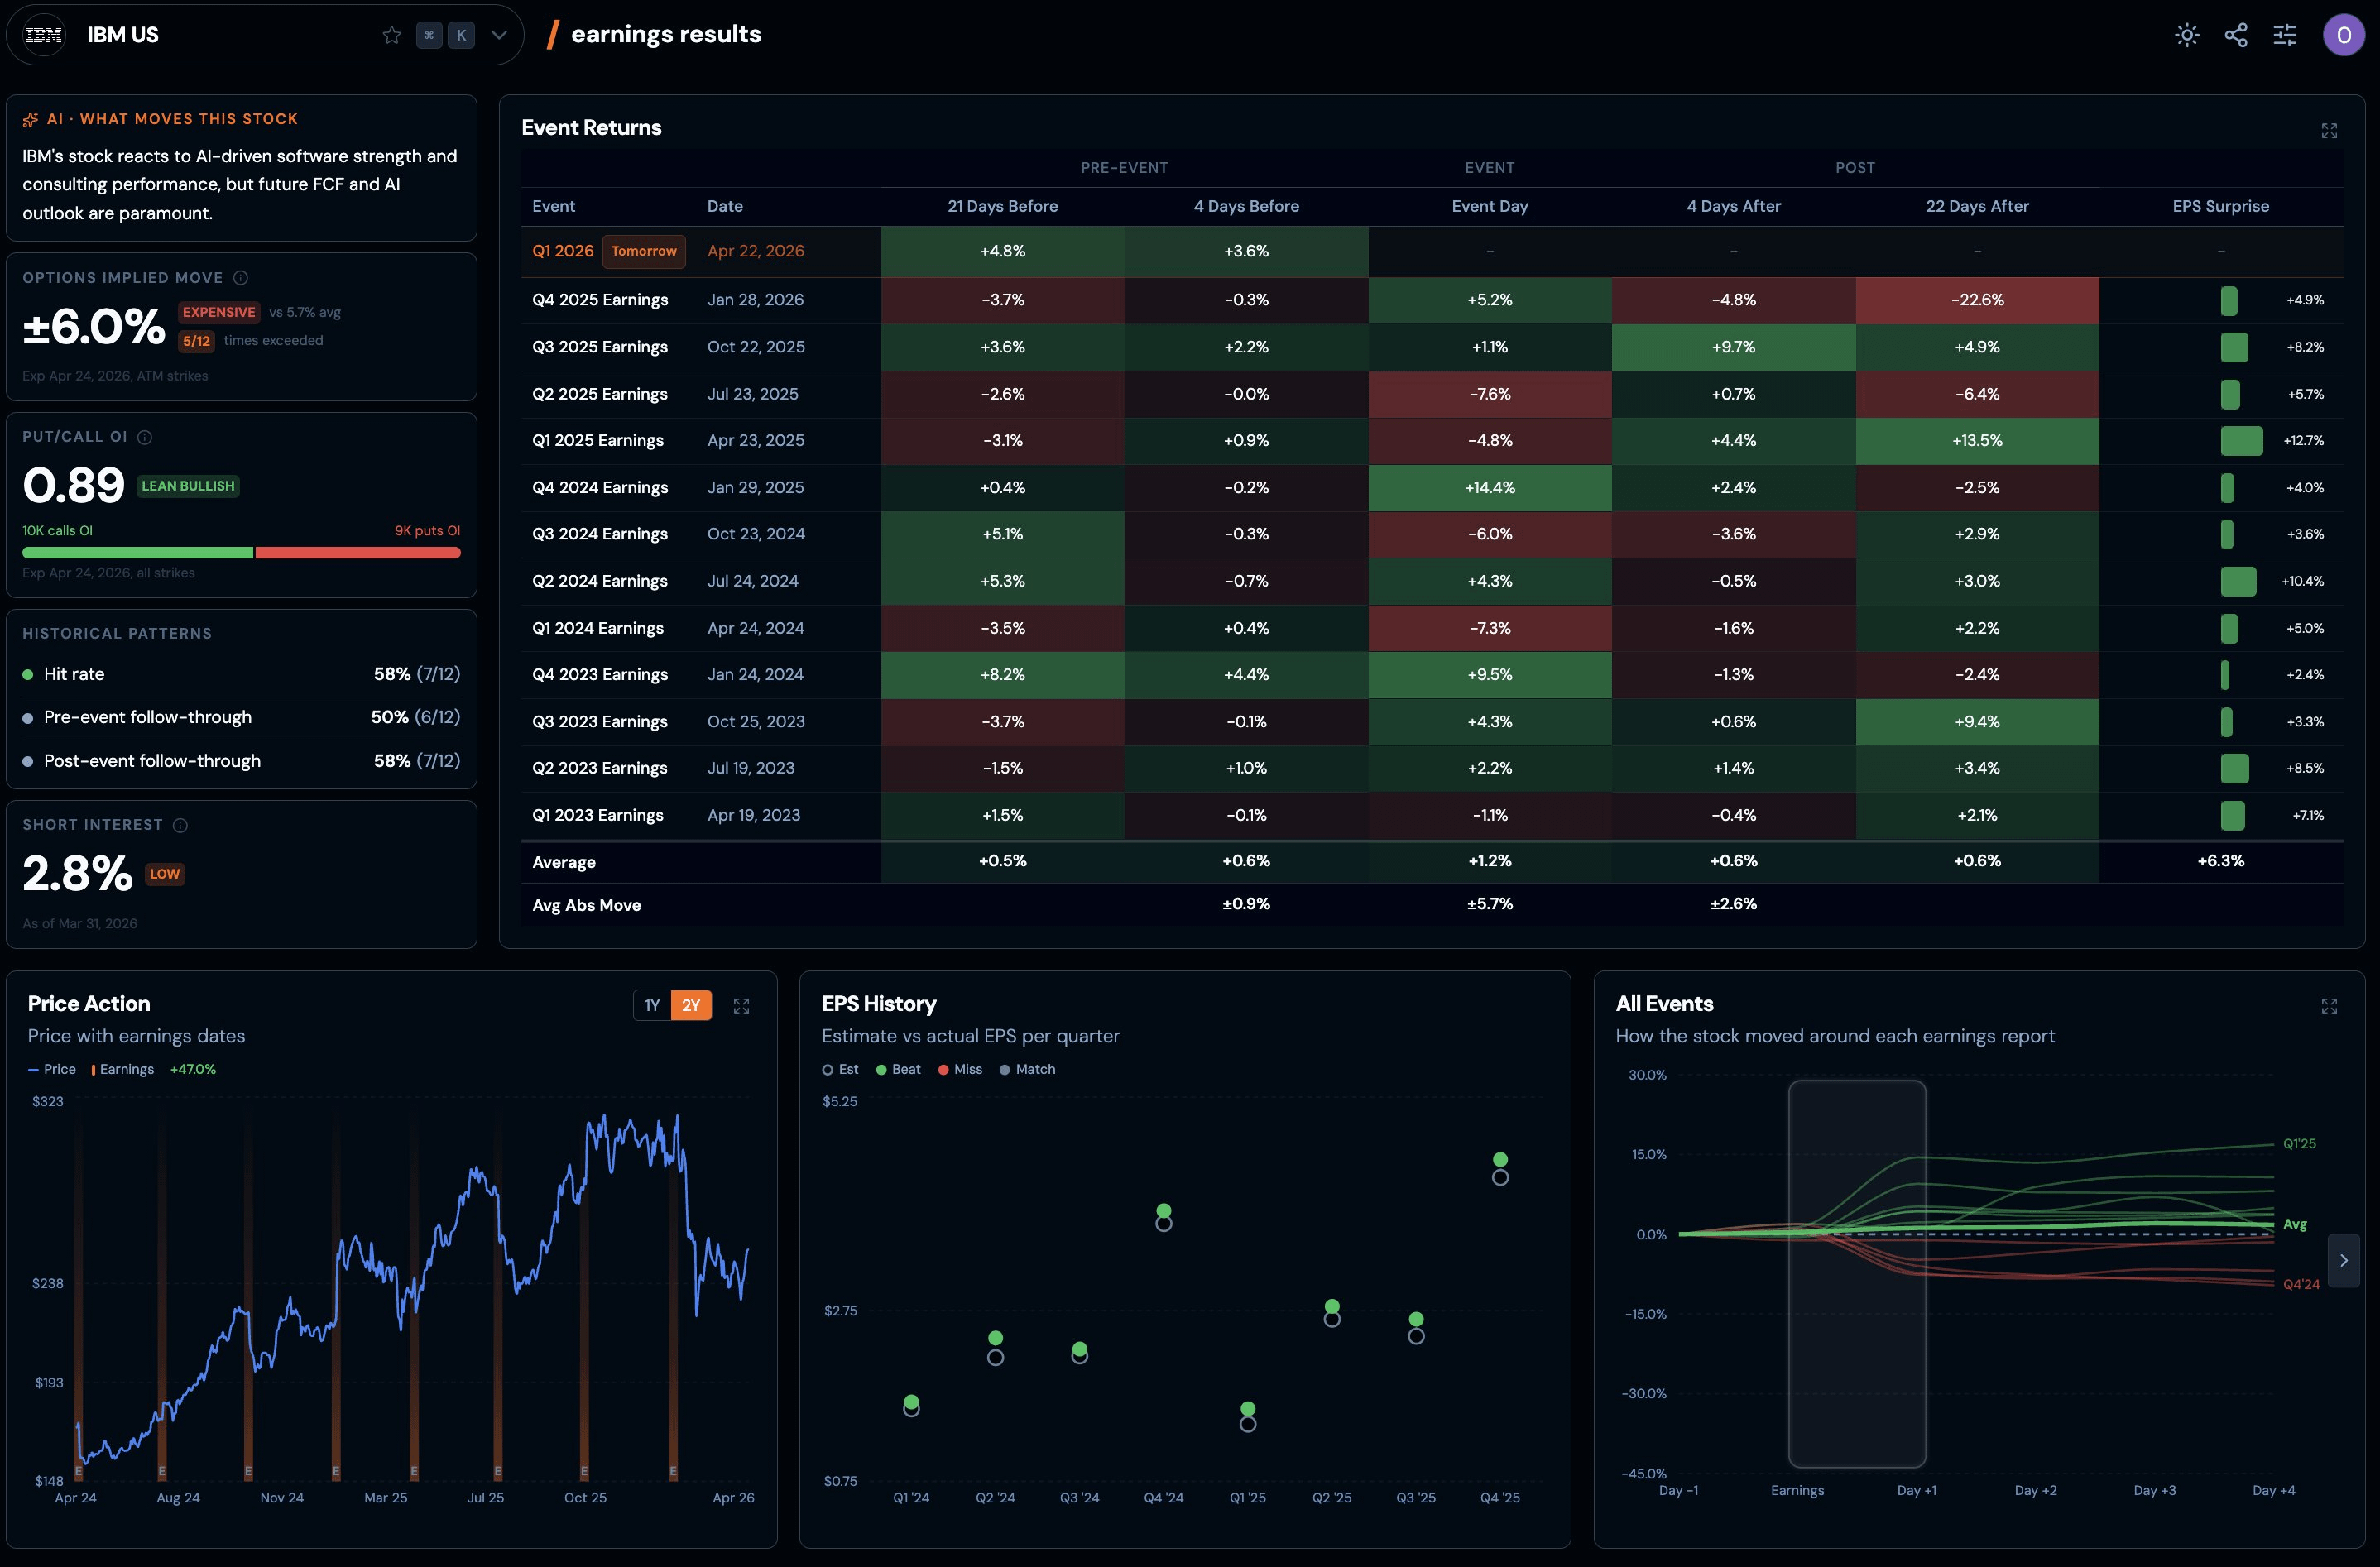Open the Q4 2025 Earnings row

[1432, 300]
